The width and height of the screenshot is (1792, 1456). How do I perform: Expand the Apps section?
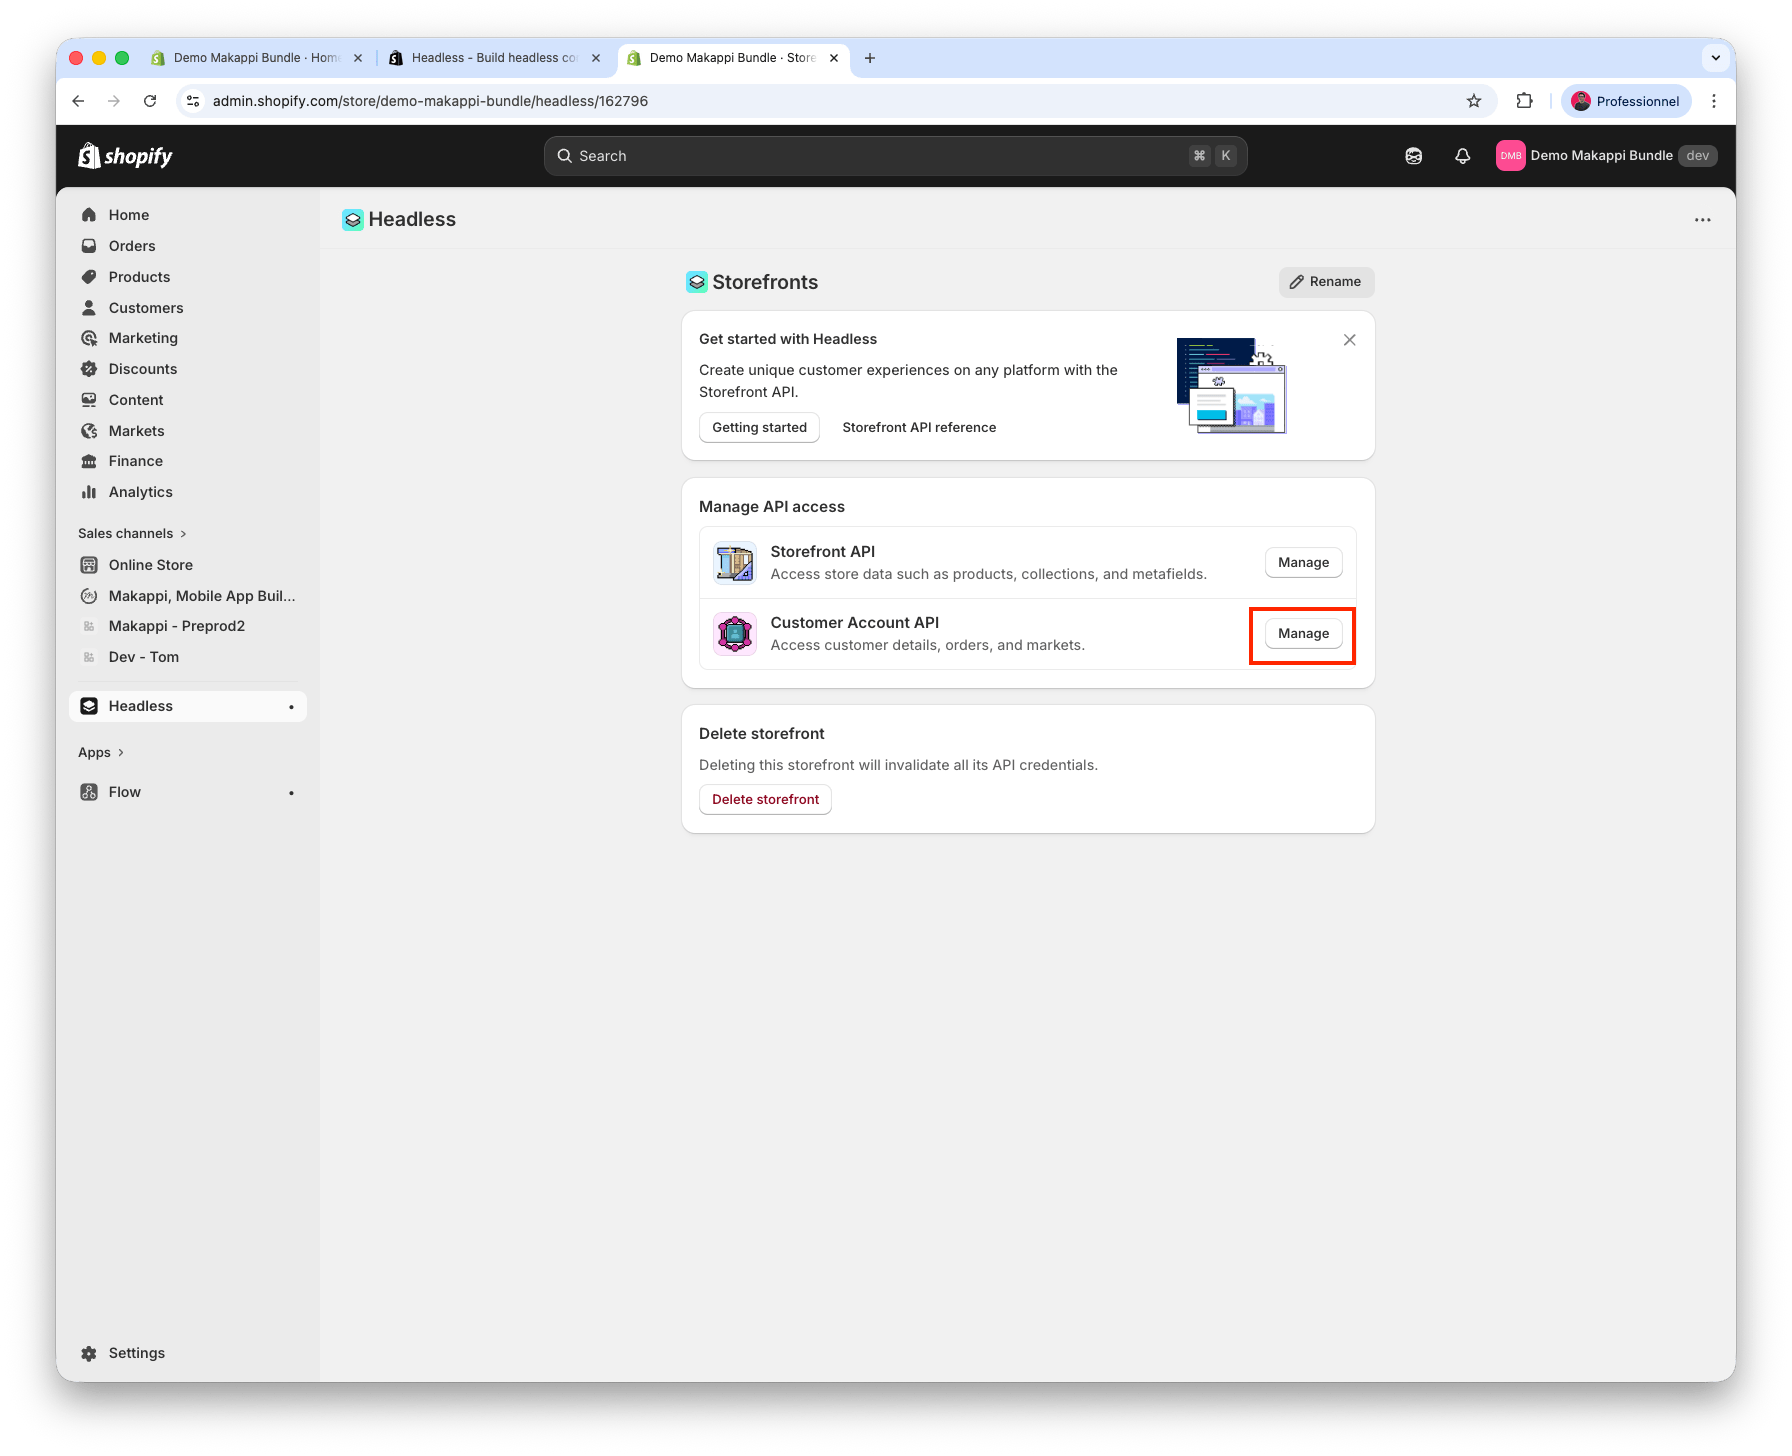[x=101, y=753]
